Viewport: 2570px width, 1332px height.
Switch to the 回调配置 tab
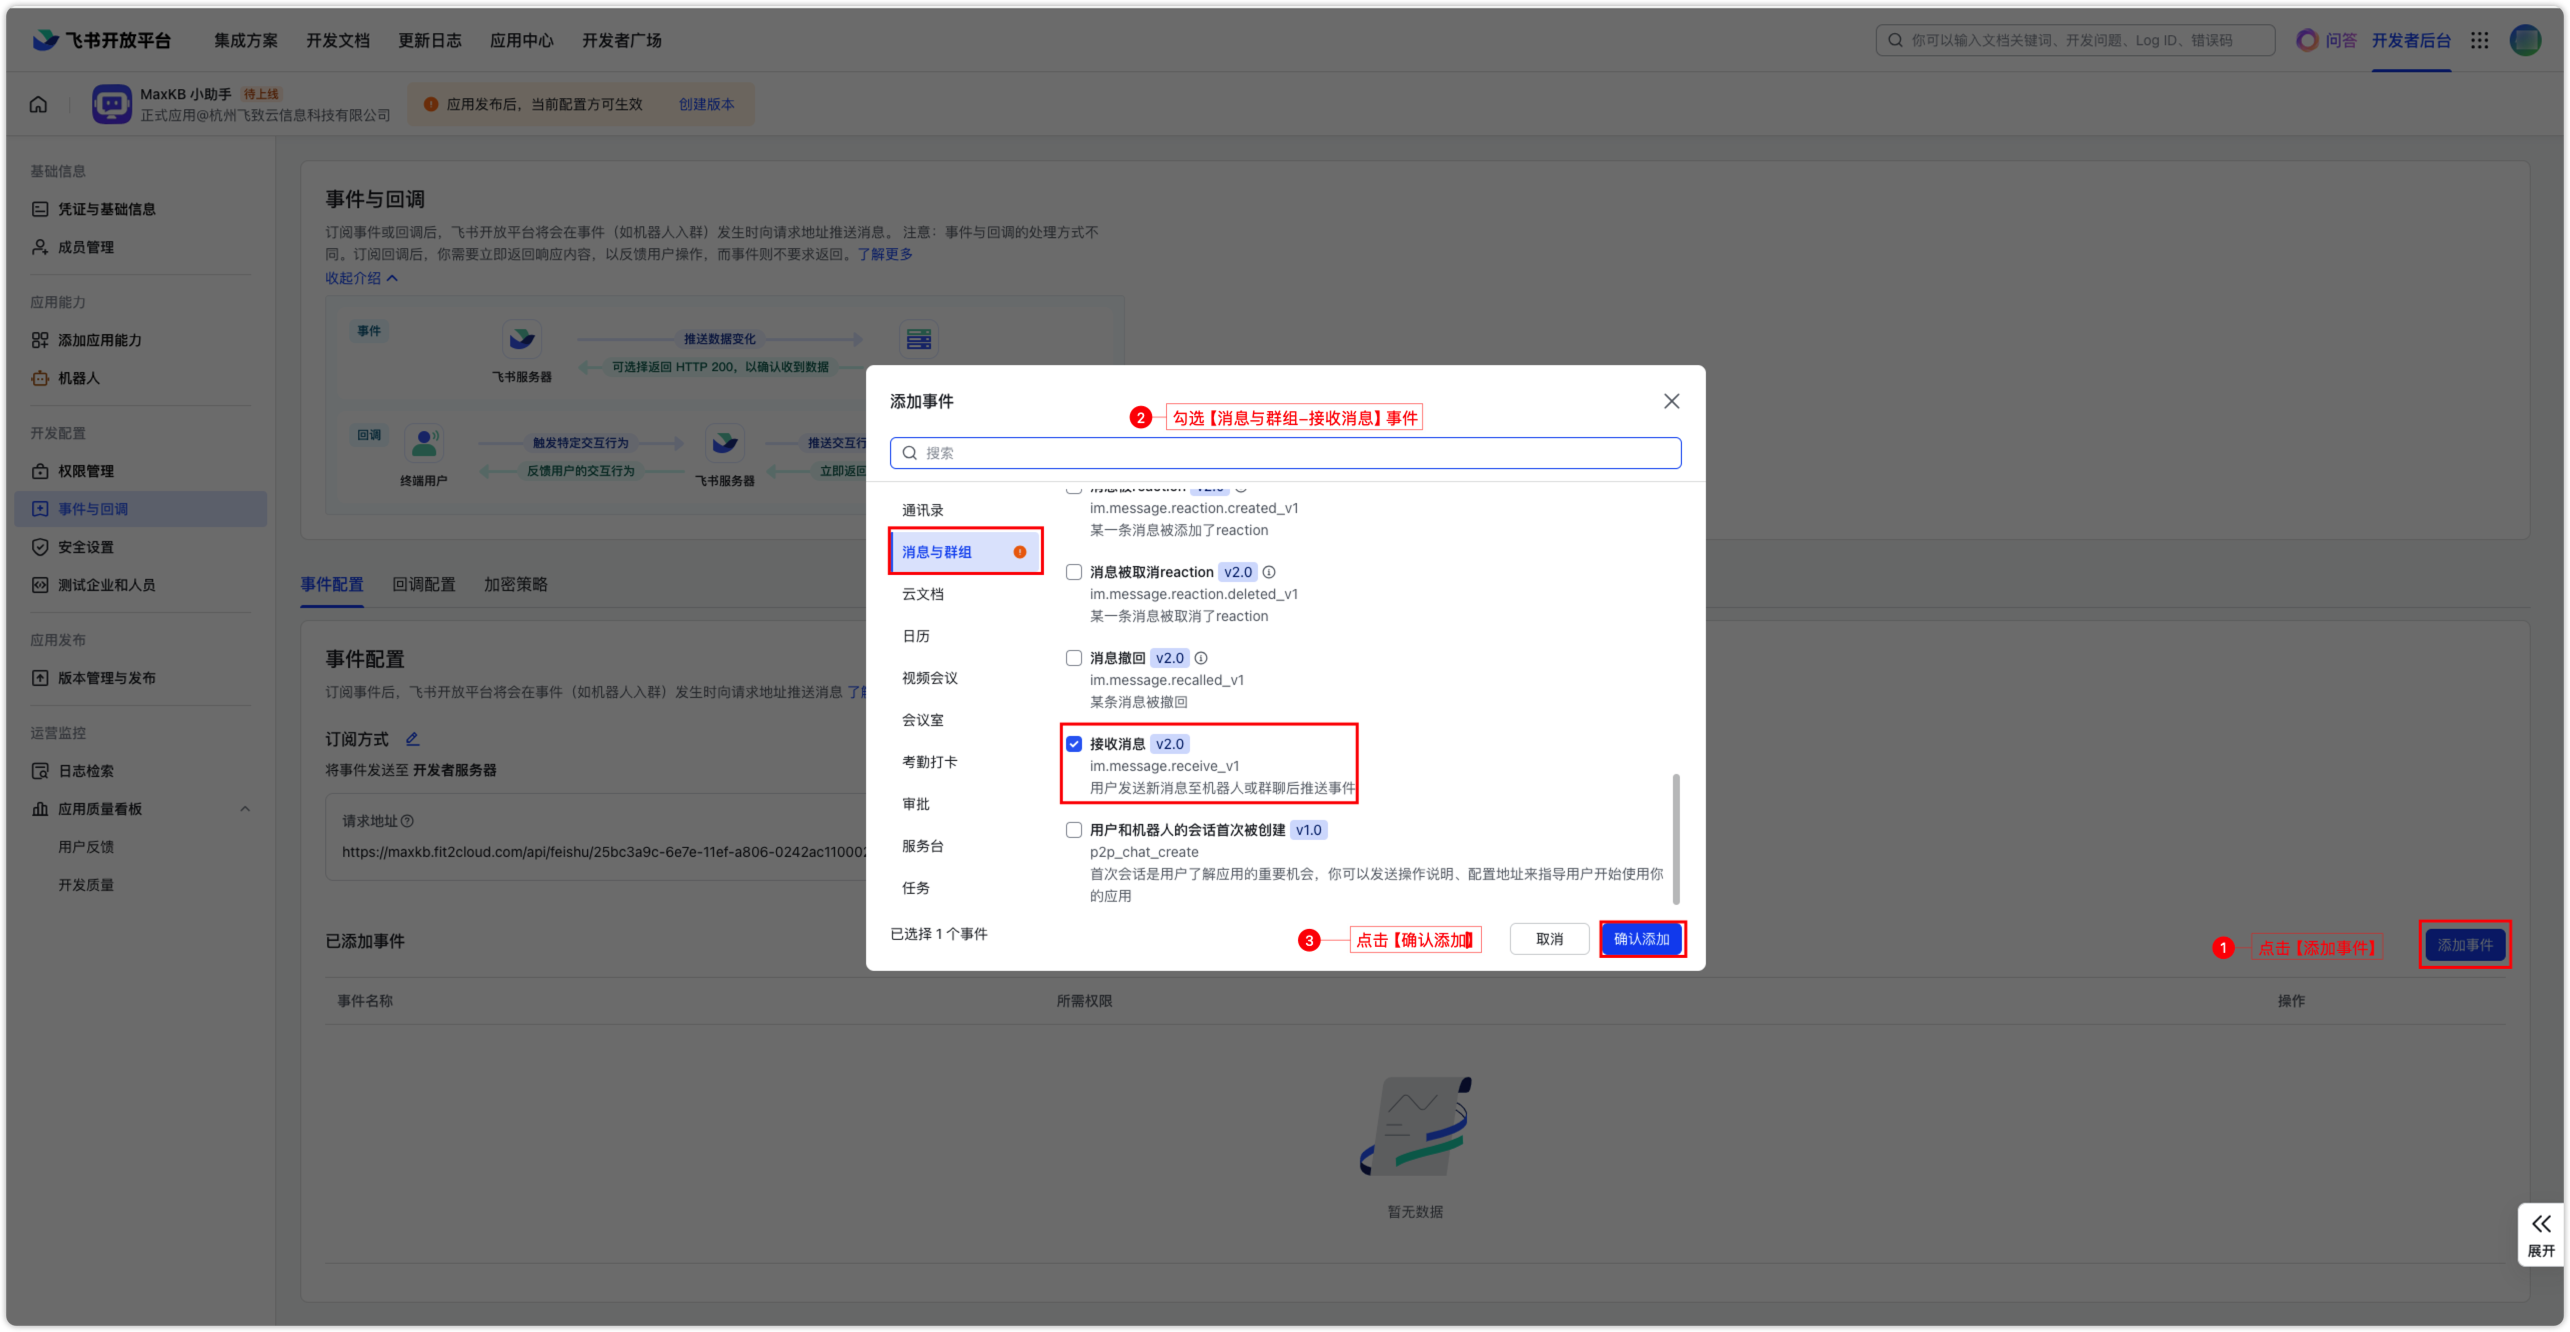tap(423, 584)
